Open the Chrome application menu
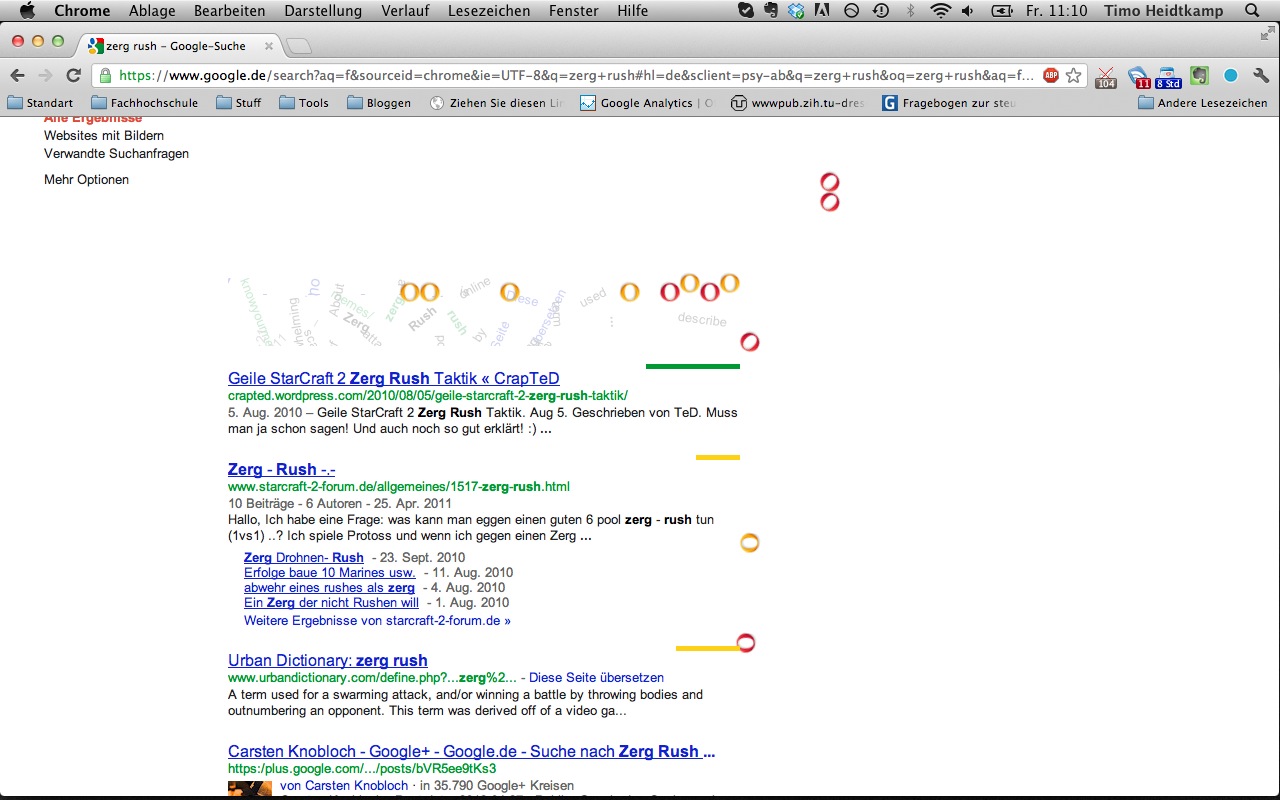Screen dimensions: 1280x800 click(x=82, y=11)
